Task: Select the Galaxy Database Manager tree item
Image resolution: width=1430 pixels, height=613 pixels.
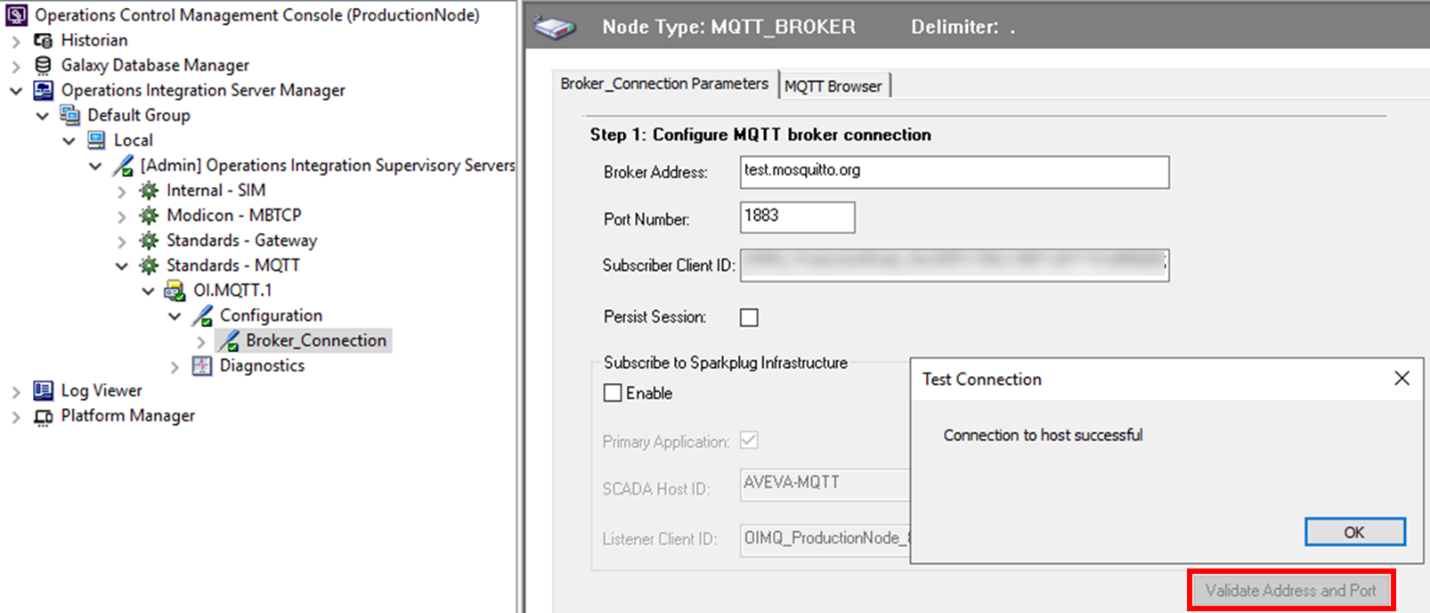Action: (x=155, y=65)
